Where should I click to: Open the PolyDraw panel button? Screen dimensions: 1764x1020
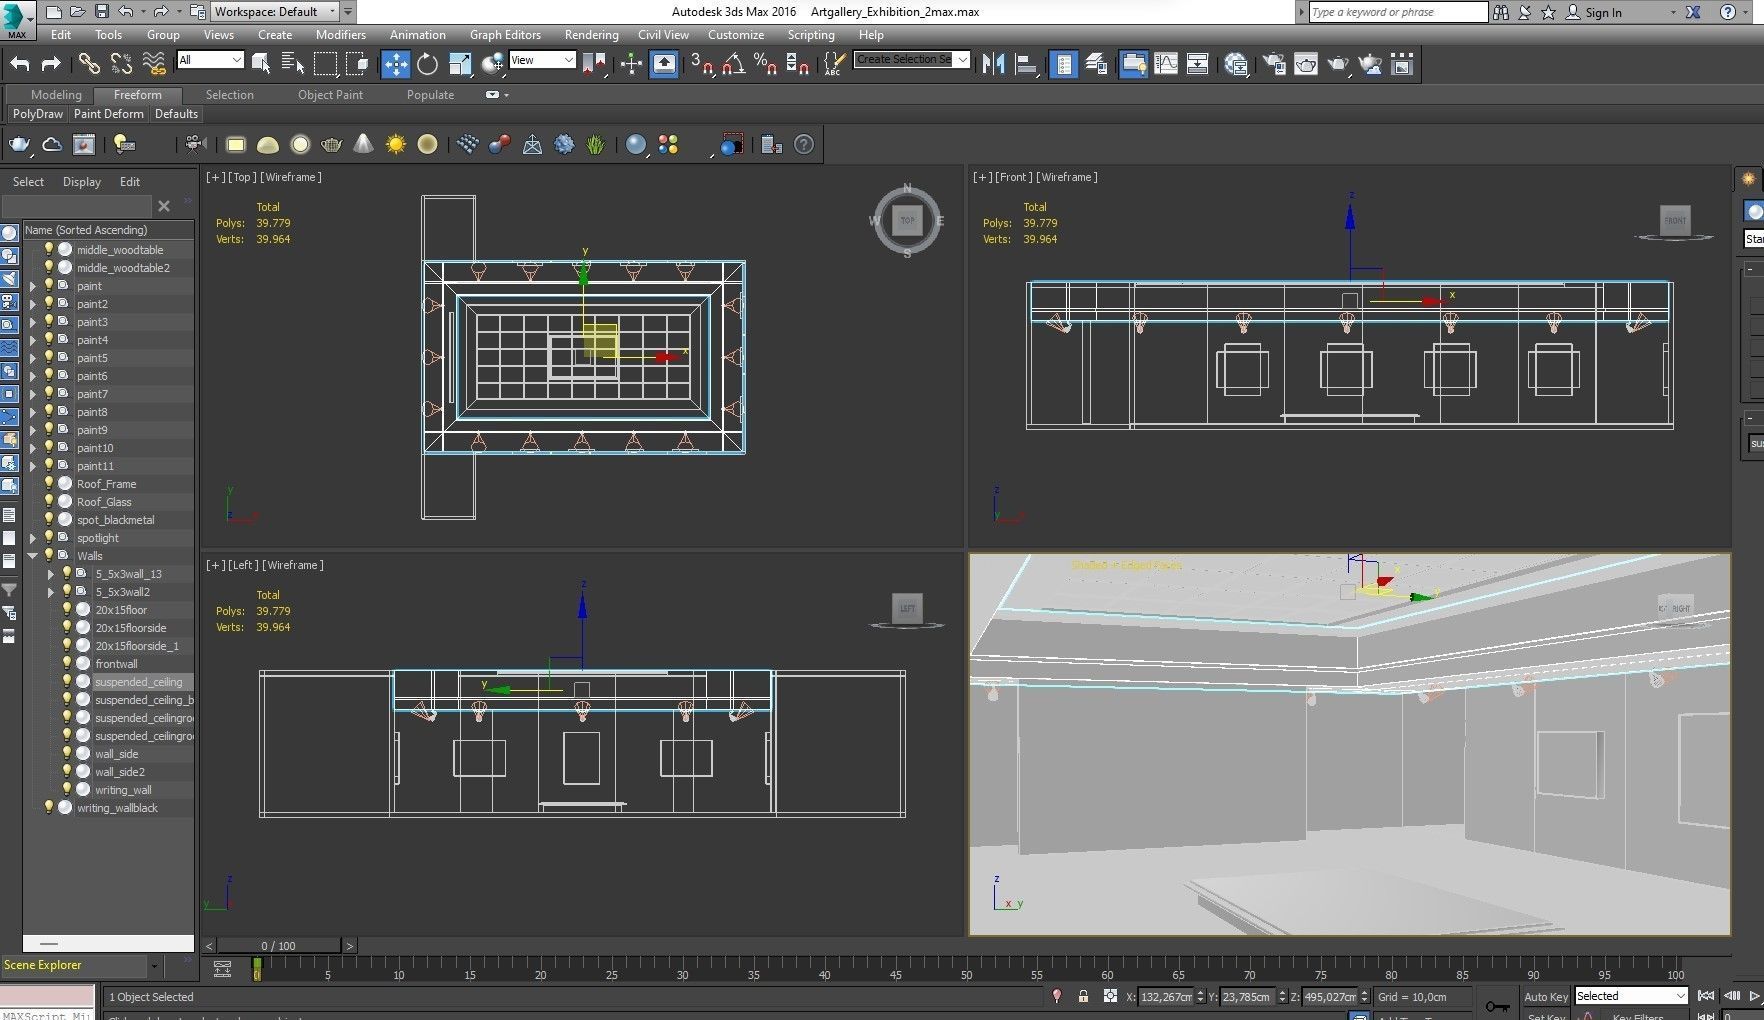tap(38, 114)
